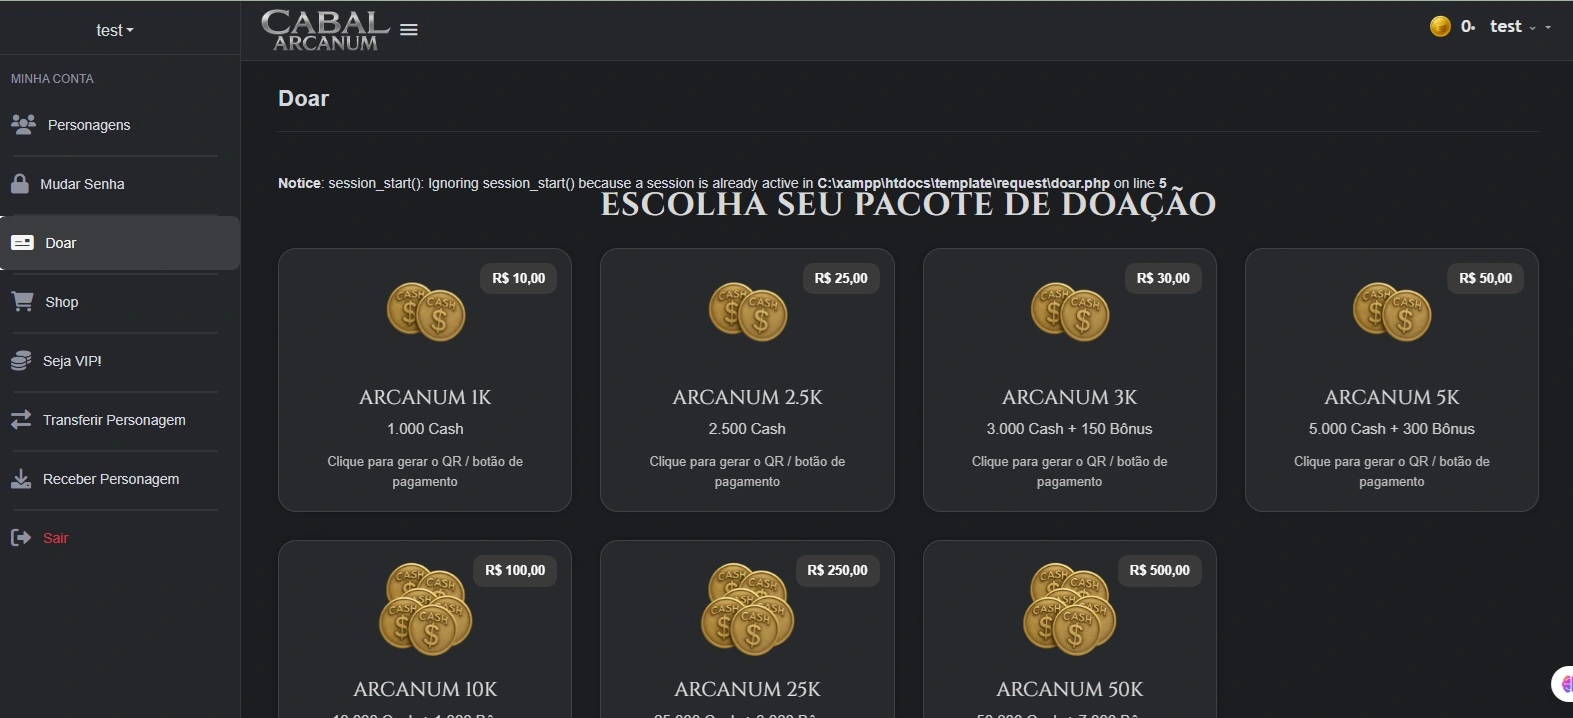Viewport: 1573px width, 718px height.
Task: Click the ARCANUM 3K package title
Action: tap(1070, 397)
